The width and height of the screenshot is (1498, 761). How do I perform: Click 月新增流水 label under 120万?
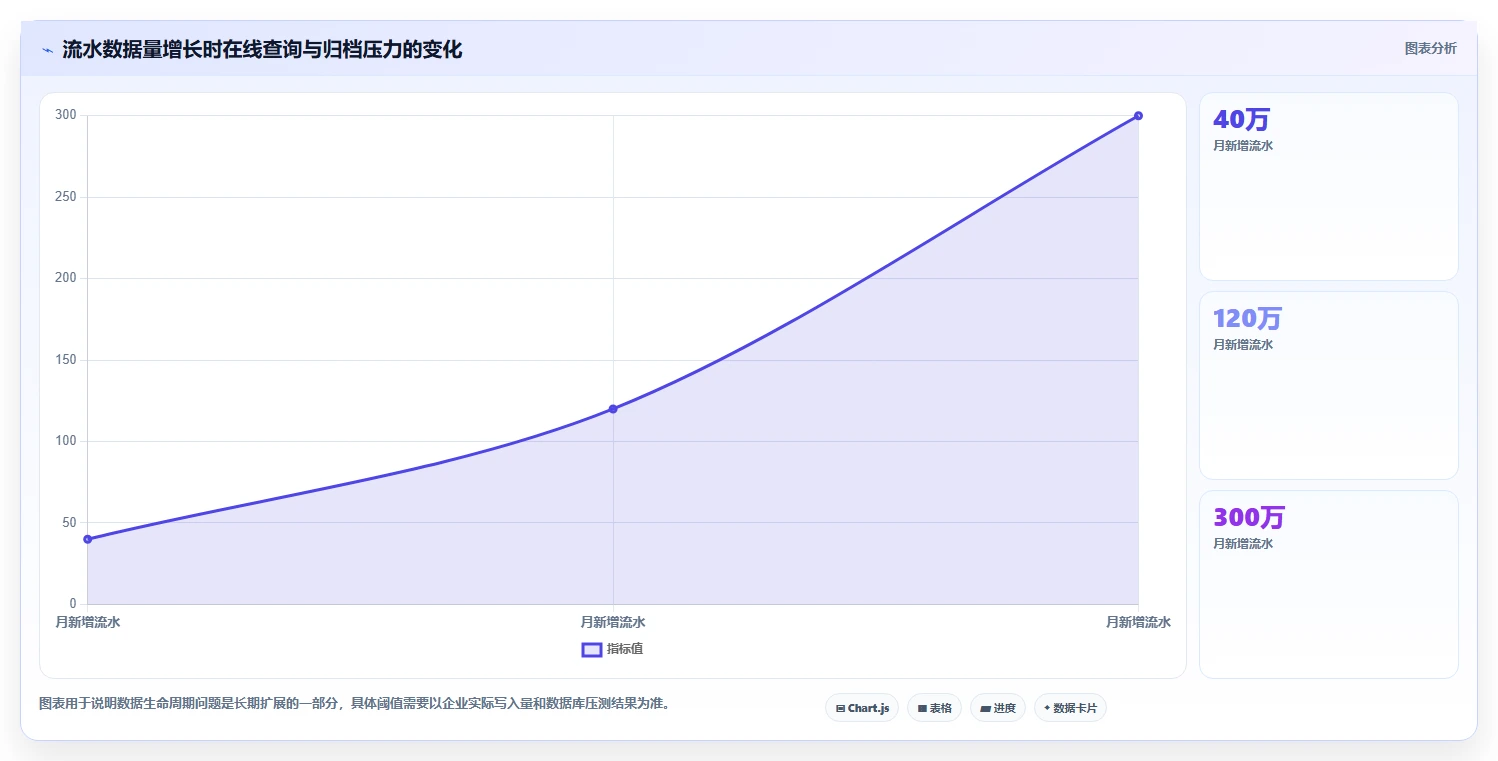[1243, 345]
